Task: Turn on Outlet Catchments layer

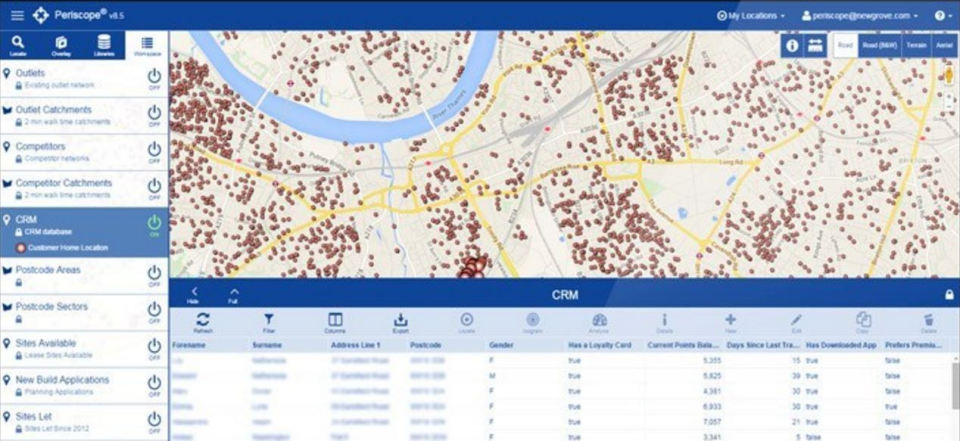Action: click(154, 115)
